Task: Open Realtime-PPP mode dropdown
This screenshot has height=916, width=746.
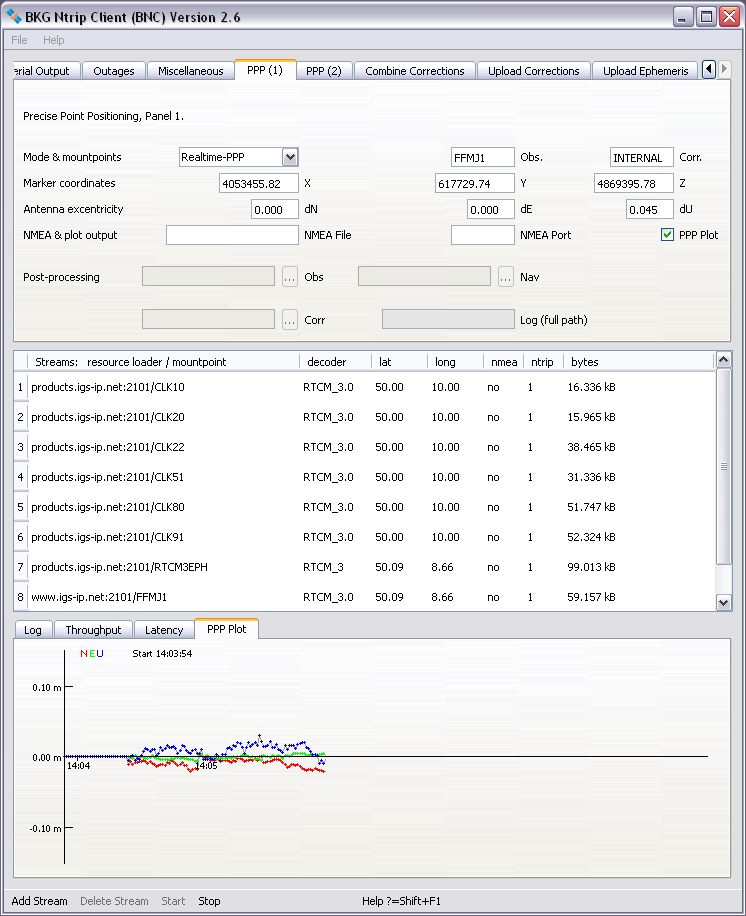Action: 290,157
